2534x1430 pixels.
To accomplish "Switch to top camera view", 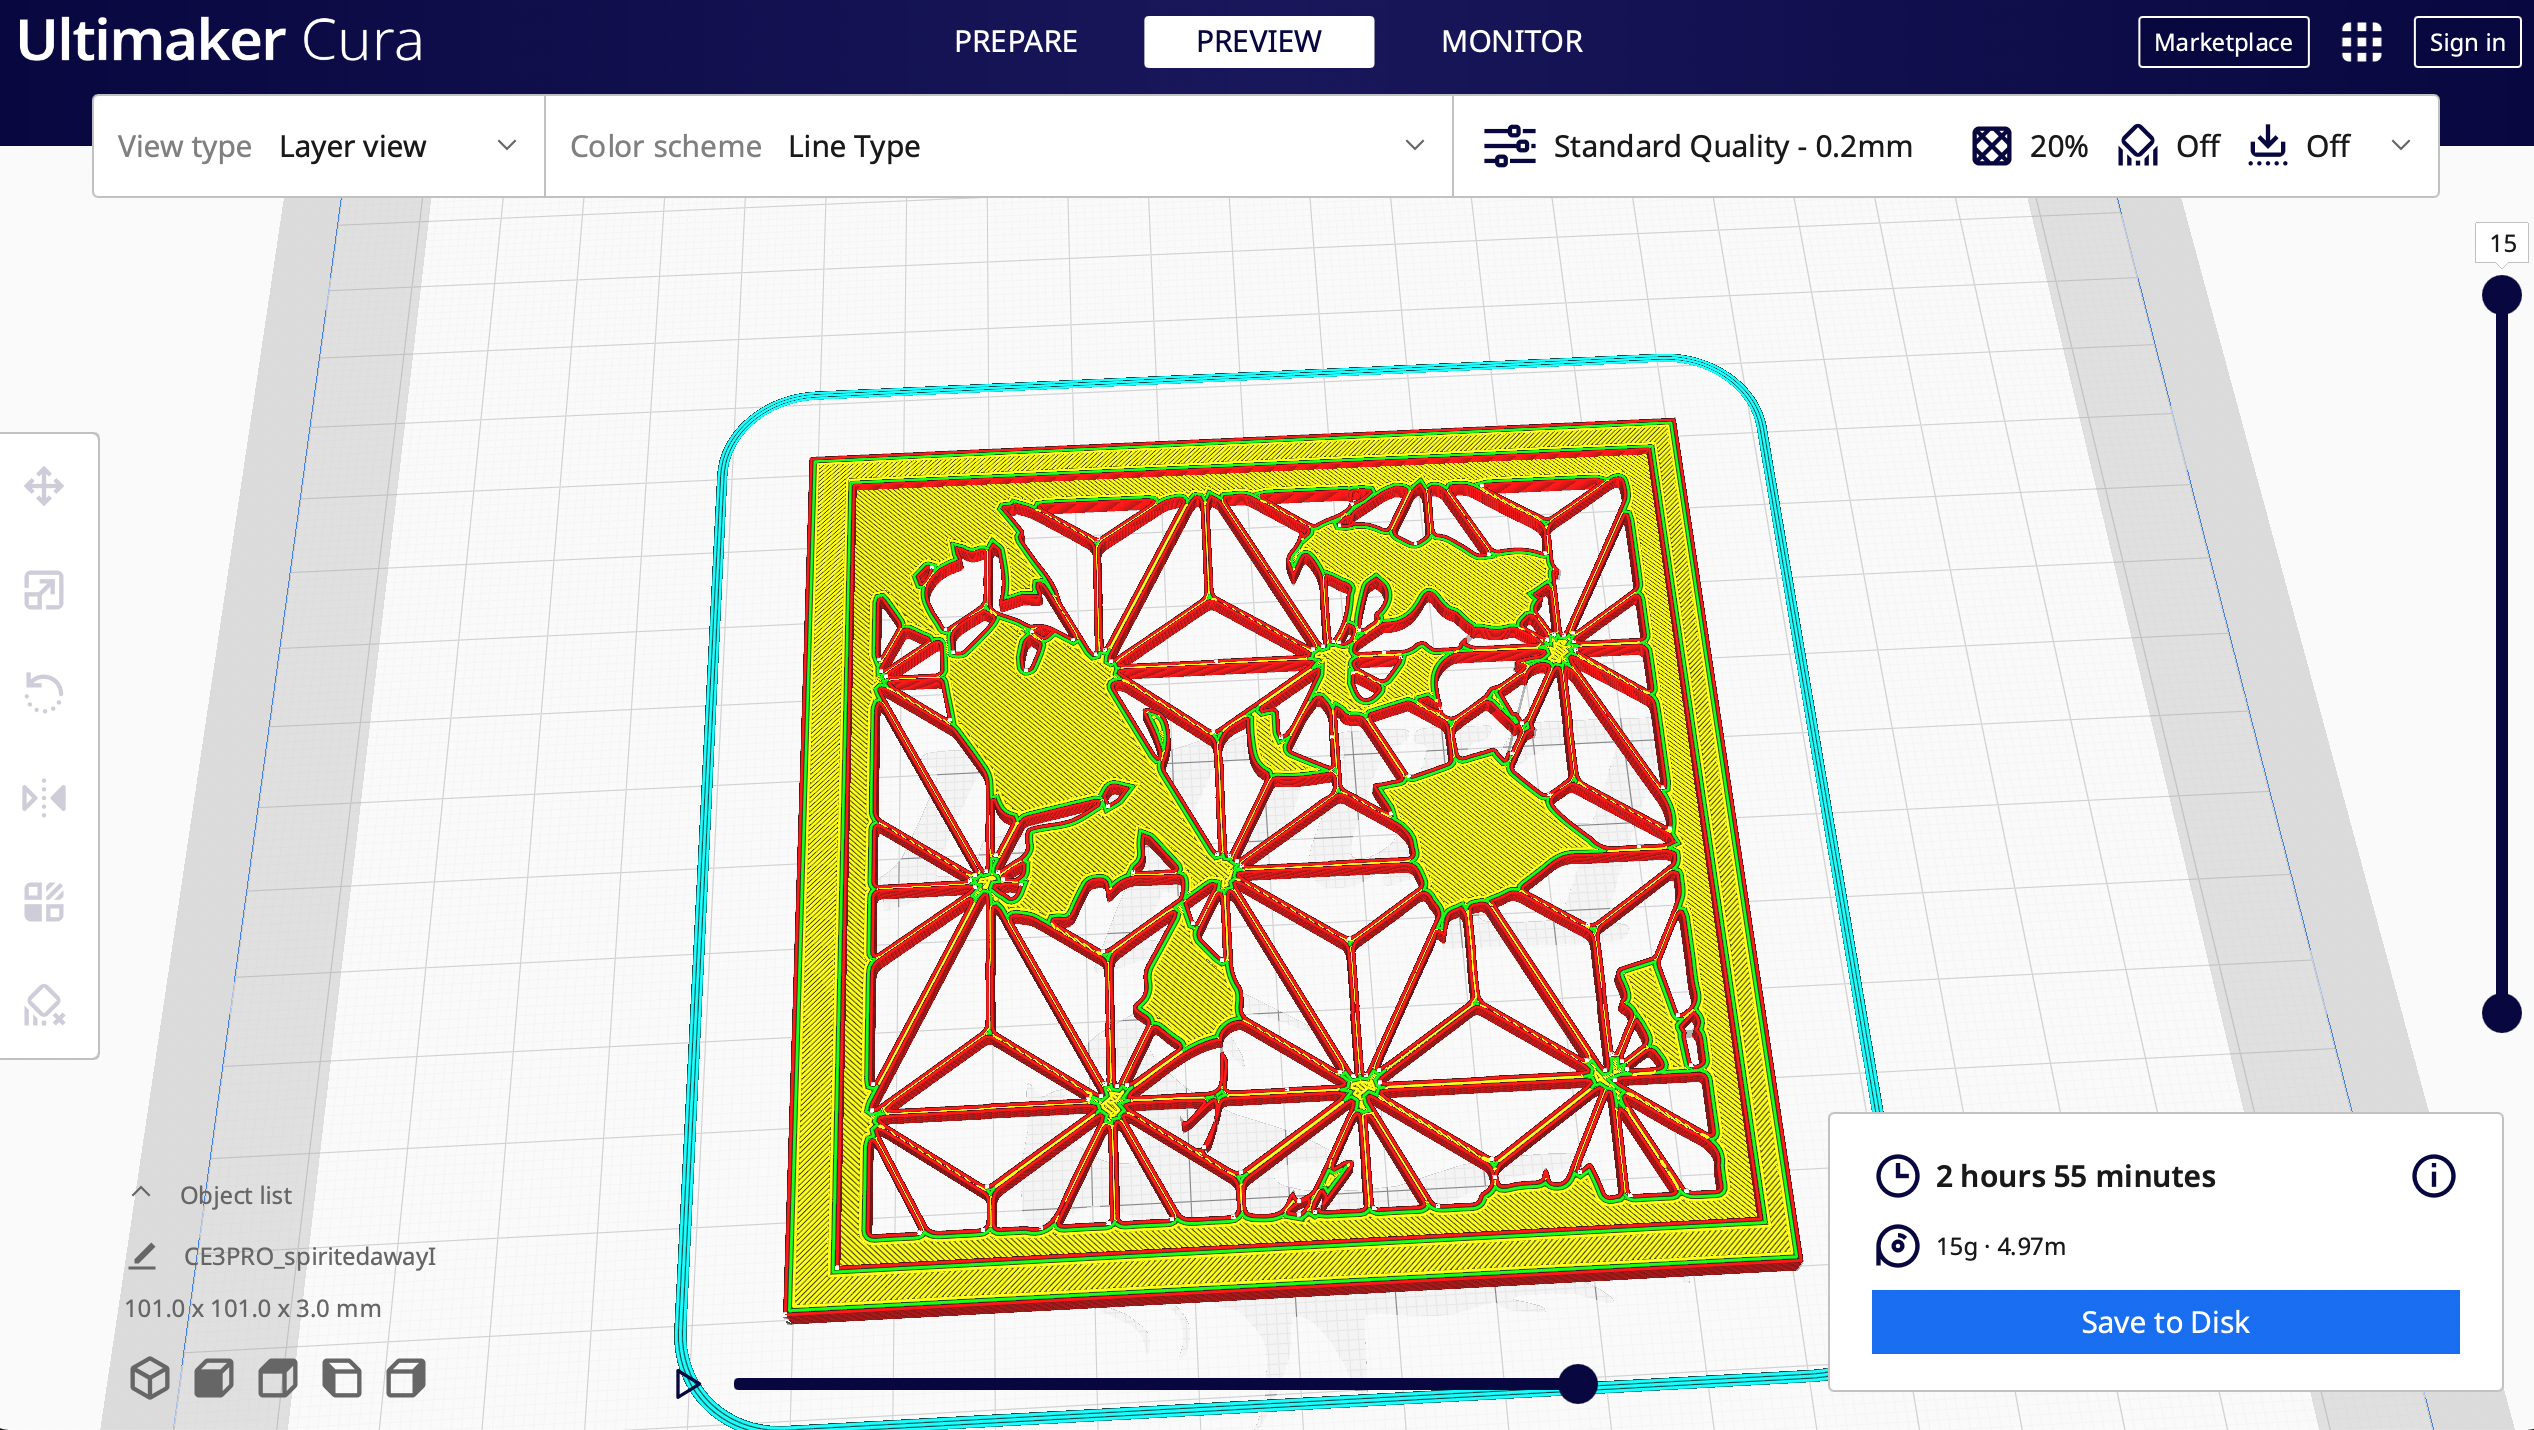I will point(278,1378).
